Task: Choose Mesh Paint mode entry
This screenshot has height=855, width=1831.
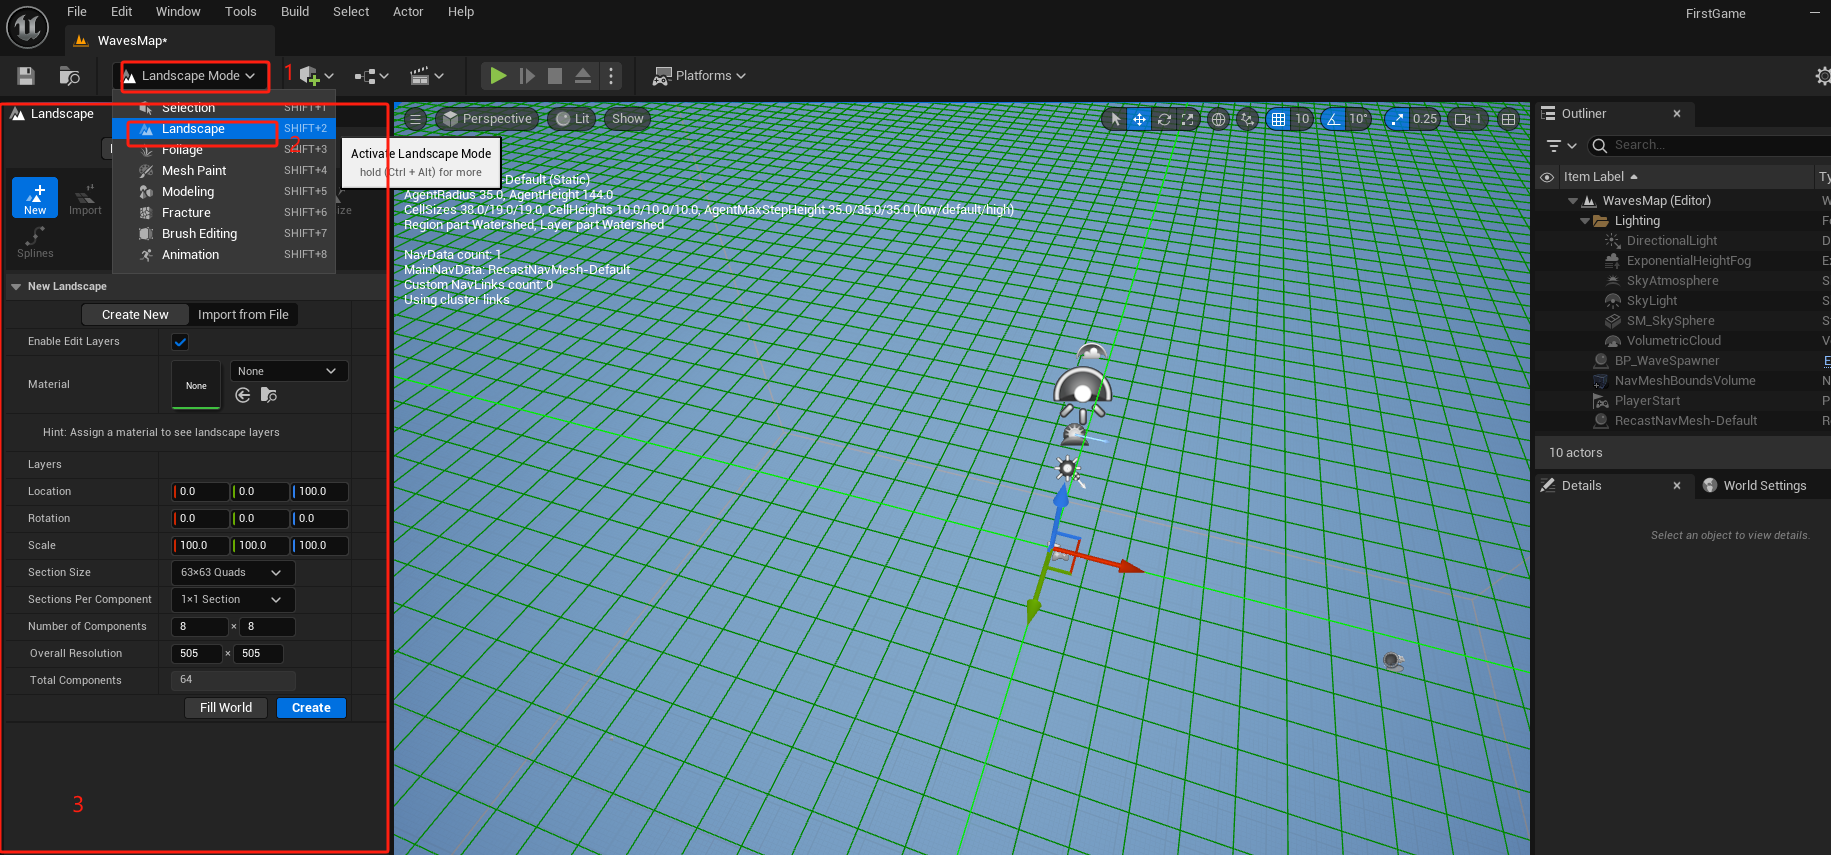Action: 223,171
